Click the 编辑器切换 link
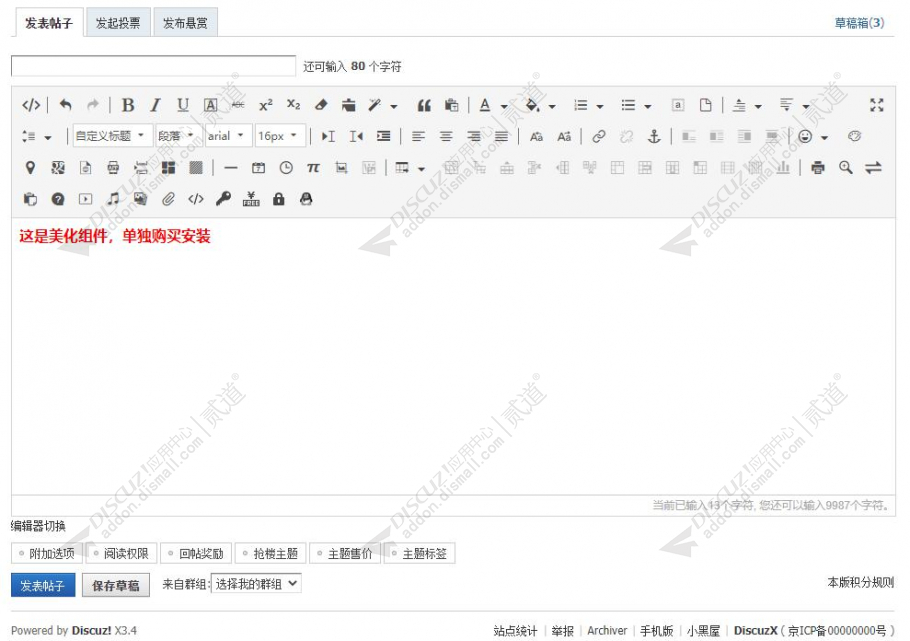 click(x=38, y=526)
